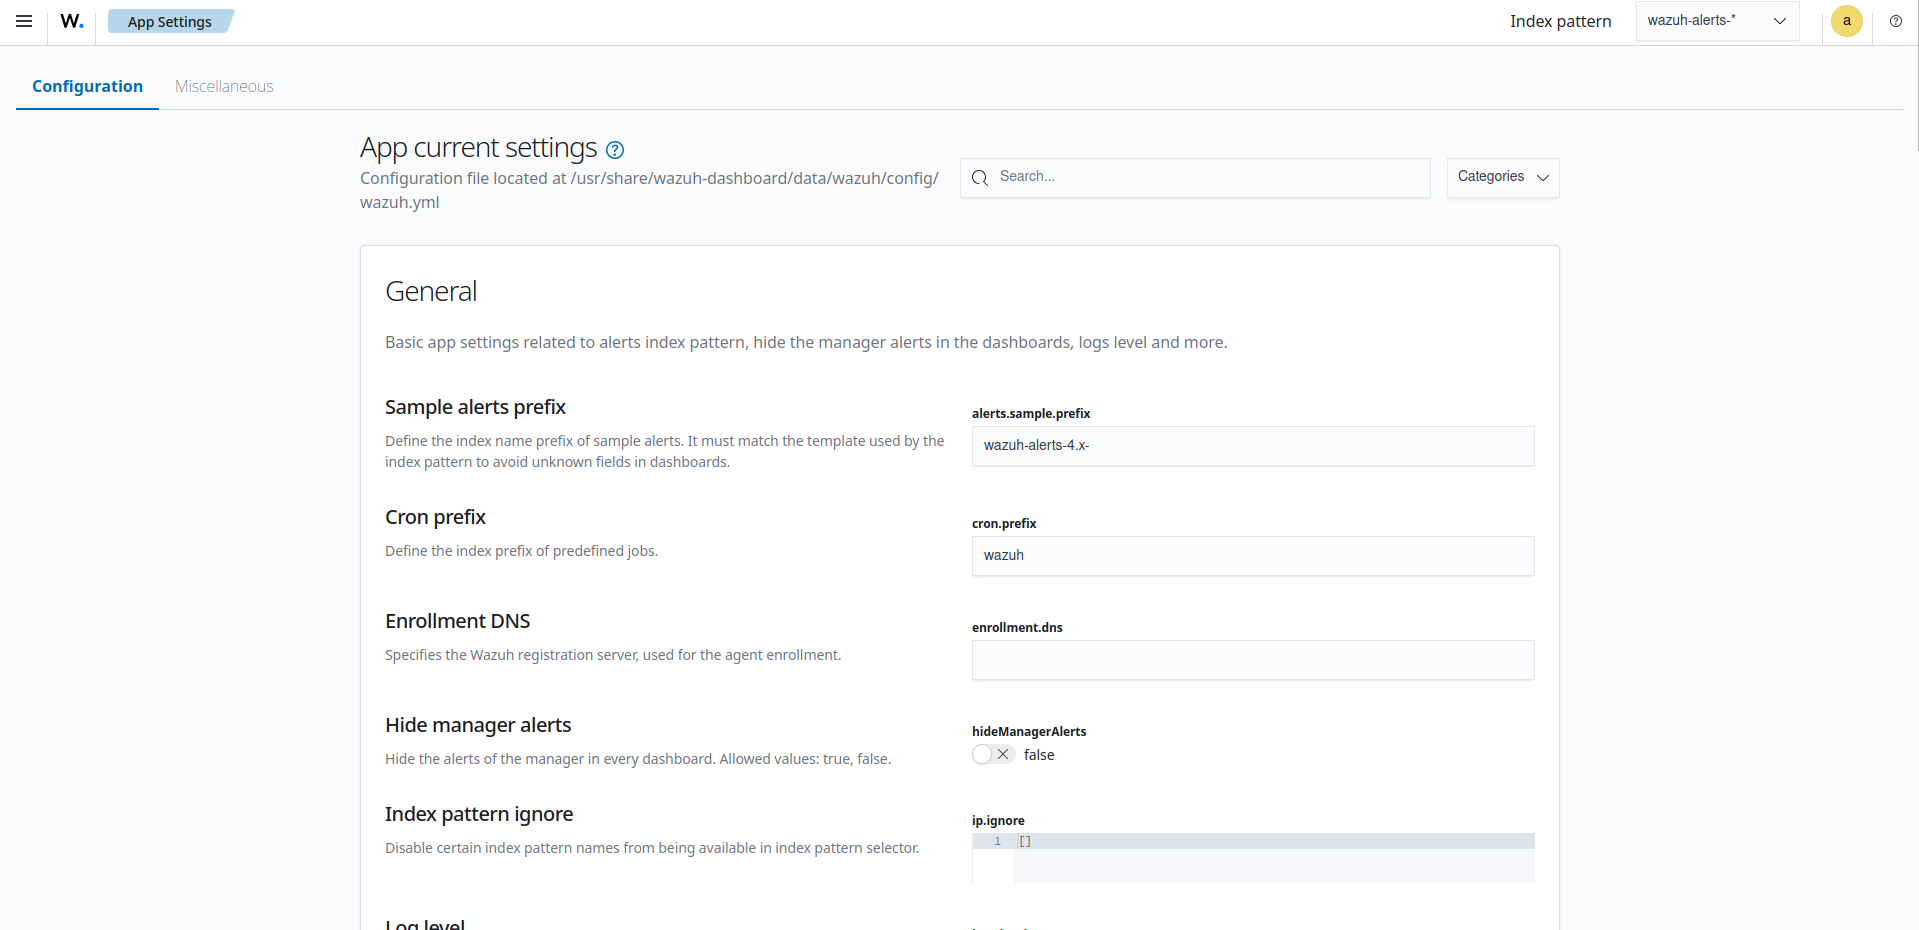Click the Wazuh W. logo

point(72,21)
